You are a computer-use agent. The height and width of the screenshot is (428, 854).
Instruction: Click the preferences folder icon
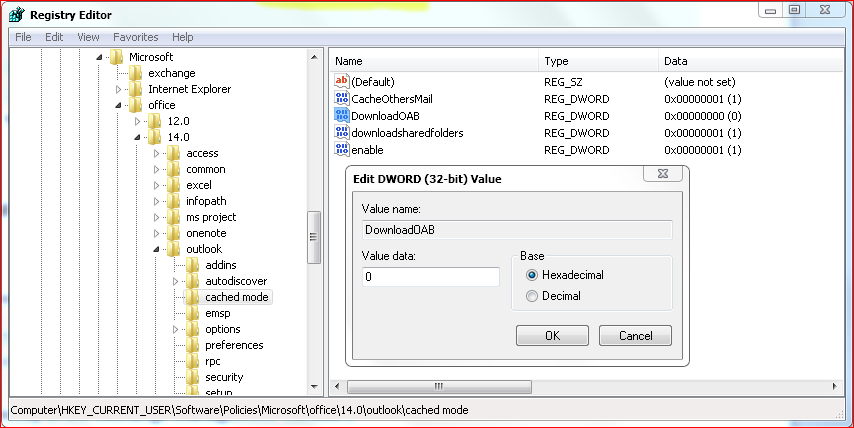[193, 345]
